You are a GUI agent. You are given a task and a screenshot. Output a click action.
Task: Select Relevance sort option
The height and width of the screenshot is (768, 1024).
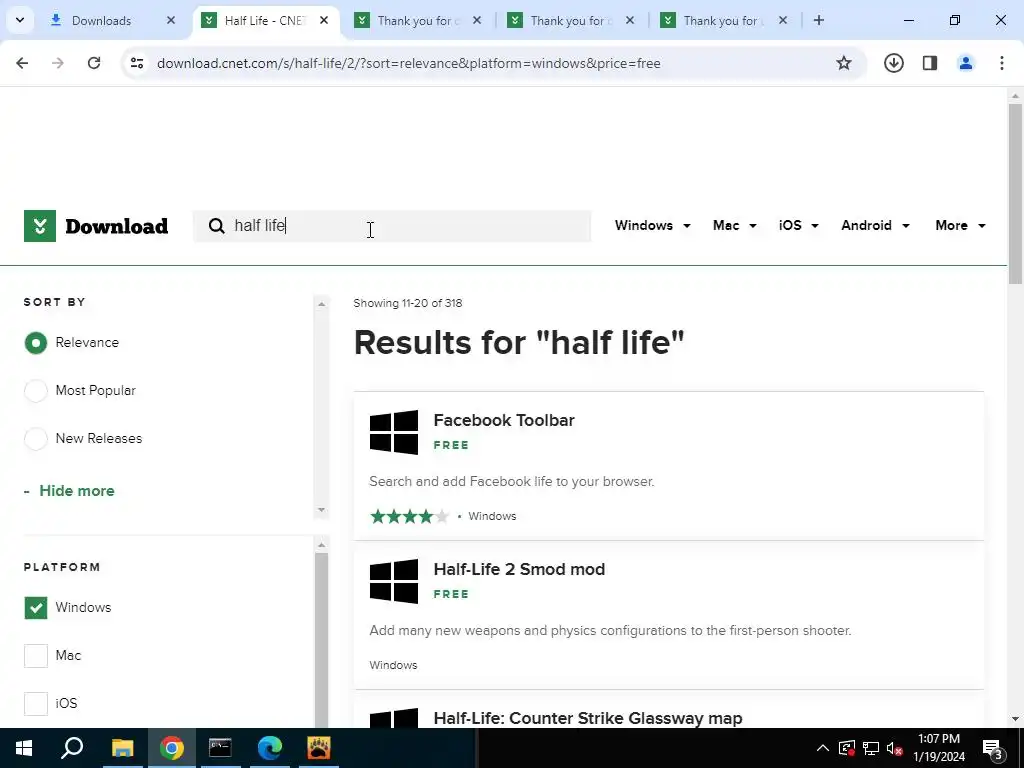[36, 343]
